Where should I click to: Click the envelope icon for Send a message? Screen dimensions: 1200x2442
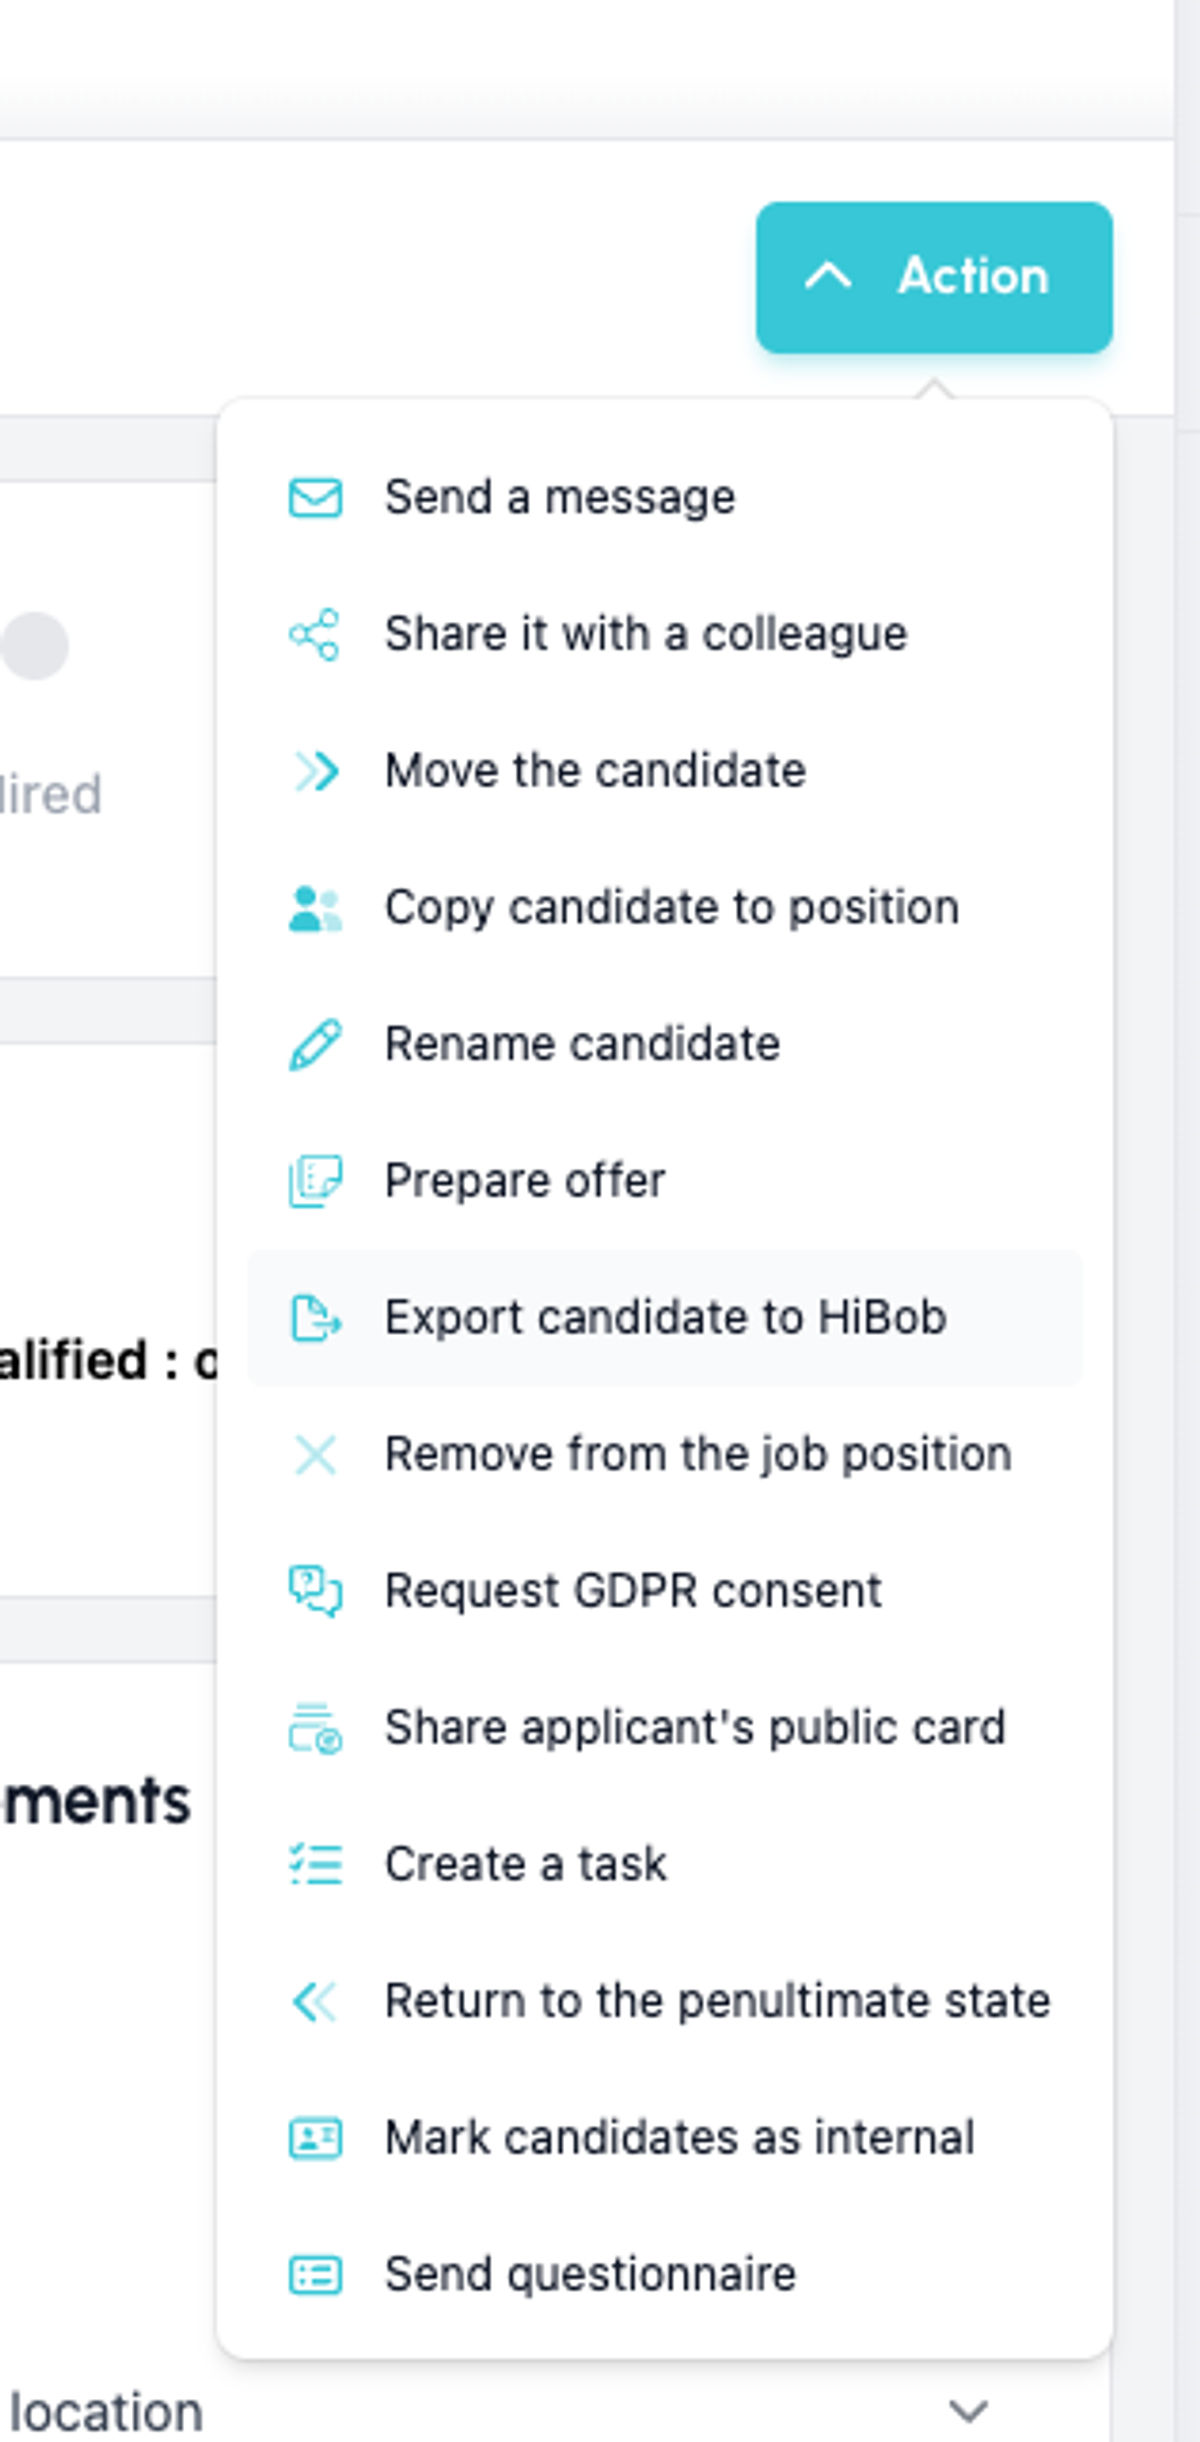pos(315,497)
